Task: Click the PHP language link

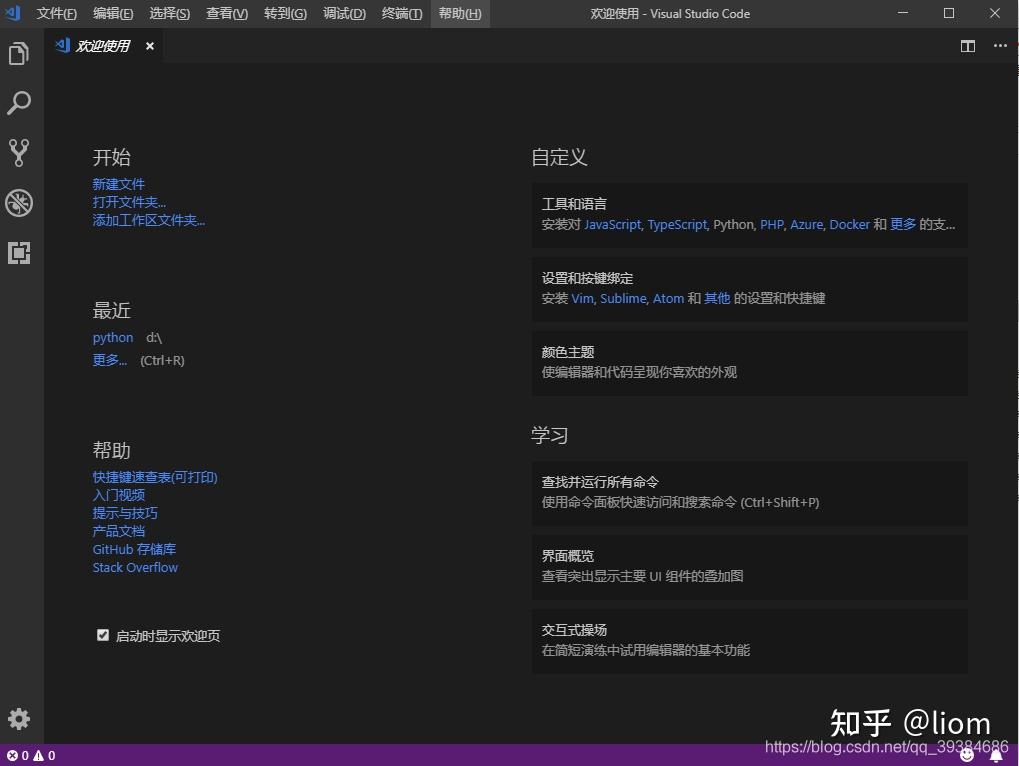Action: point(771,224)
